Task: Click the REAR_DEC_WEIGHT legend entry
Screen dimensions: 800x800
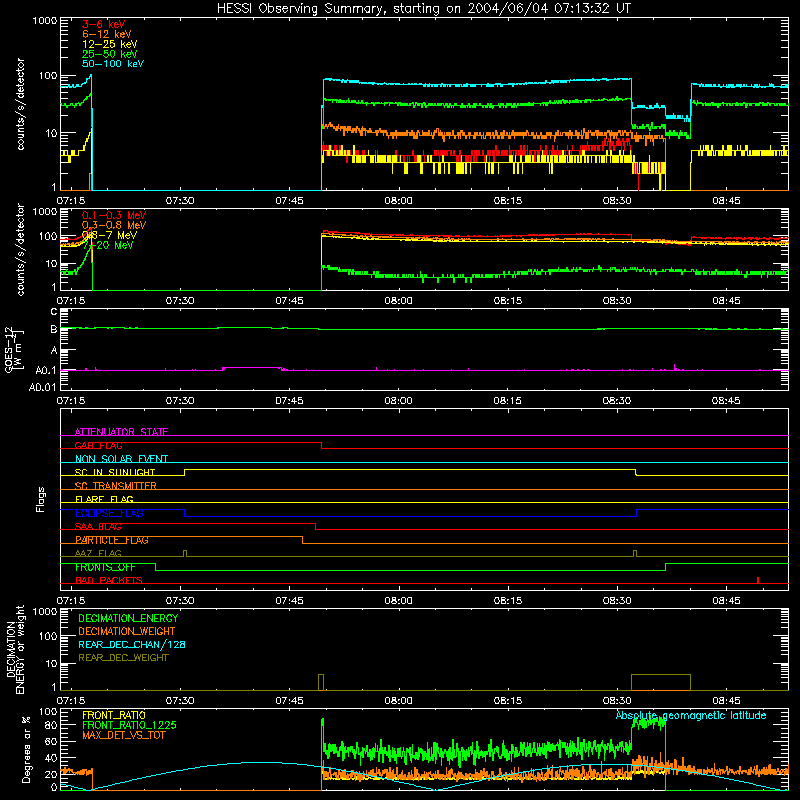Action: coord(123,658)
